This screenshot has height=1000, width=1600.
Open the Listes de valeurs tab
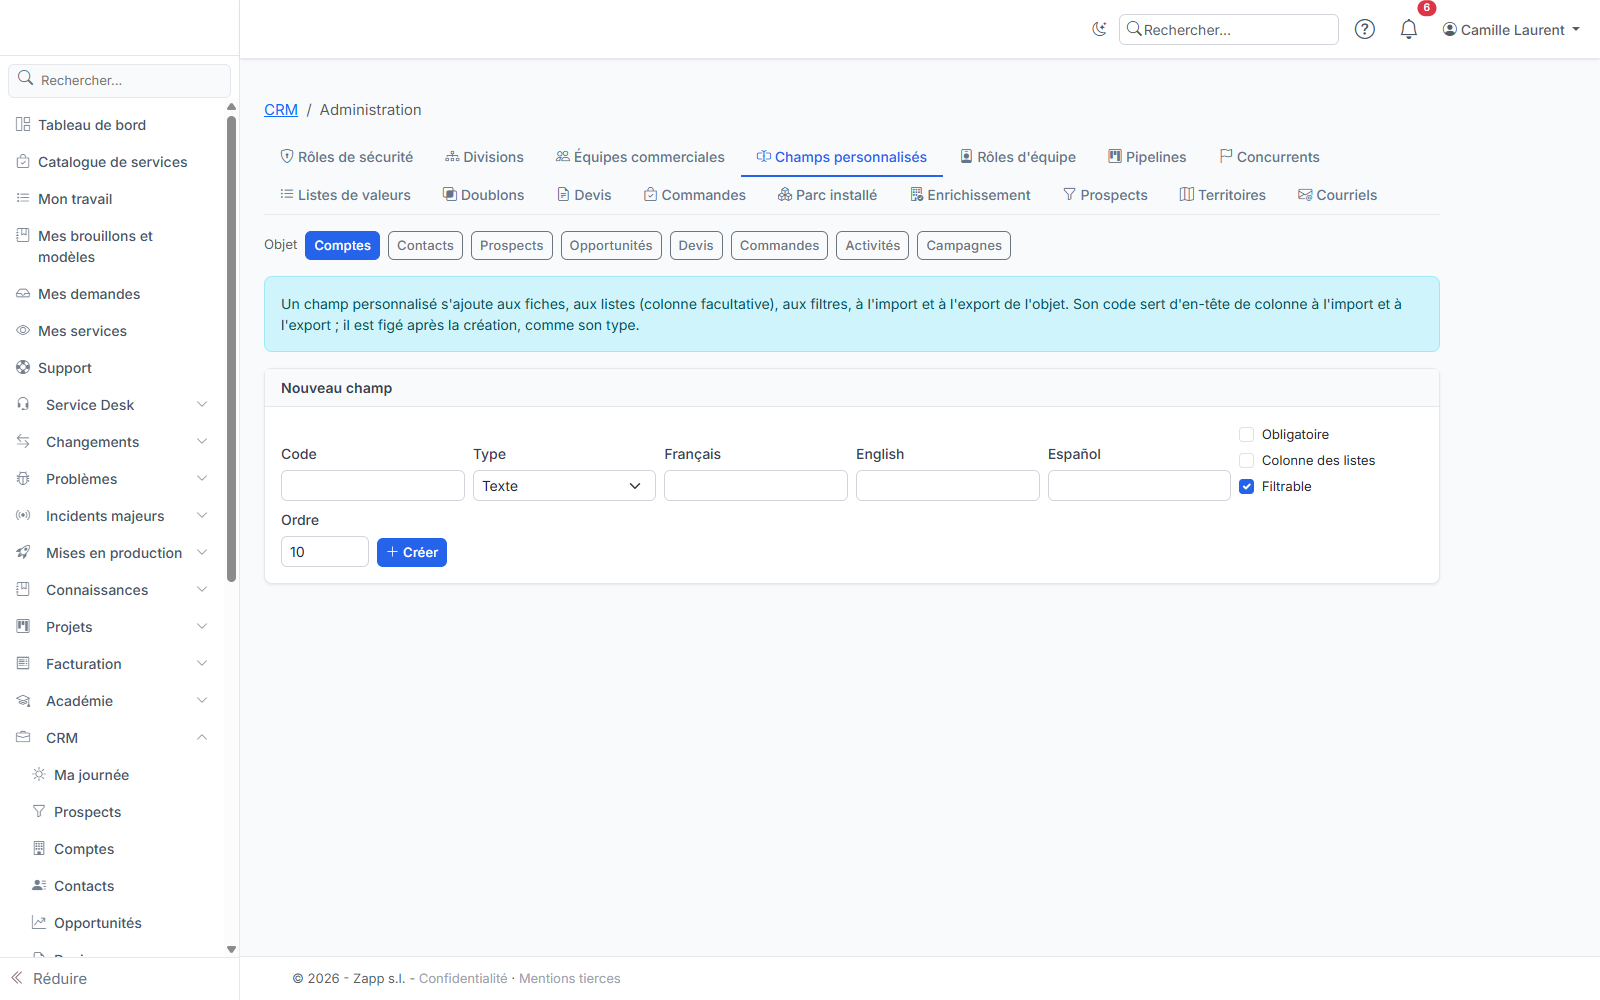point(345,195)
